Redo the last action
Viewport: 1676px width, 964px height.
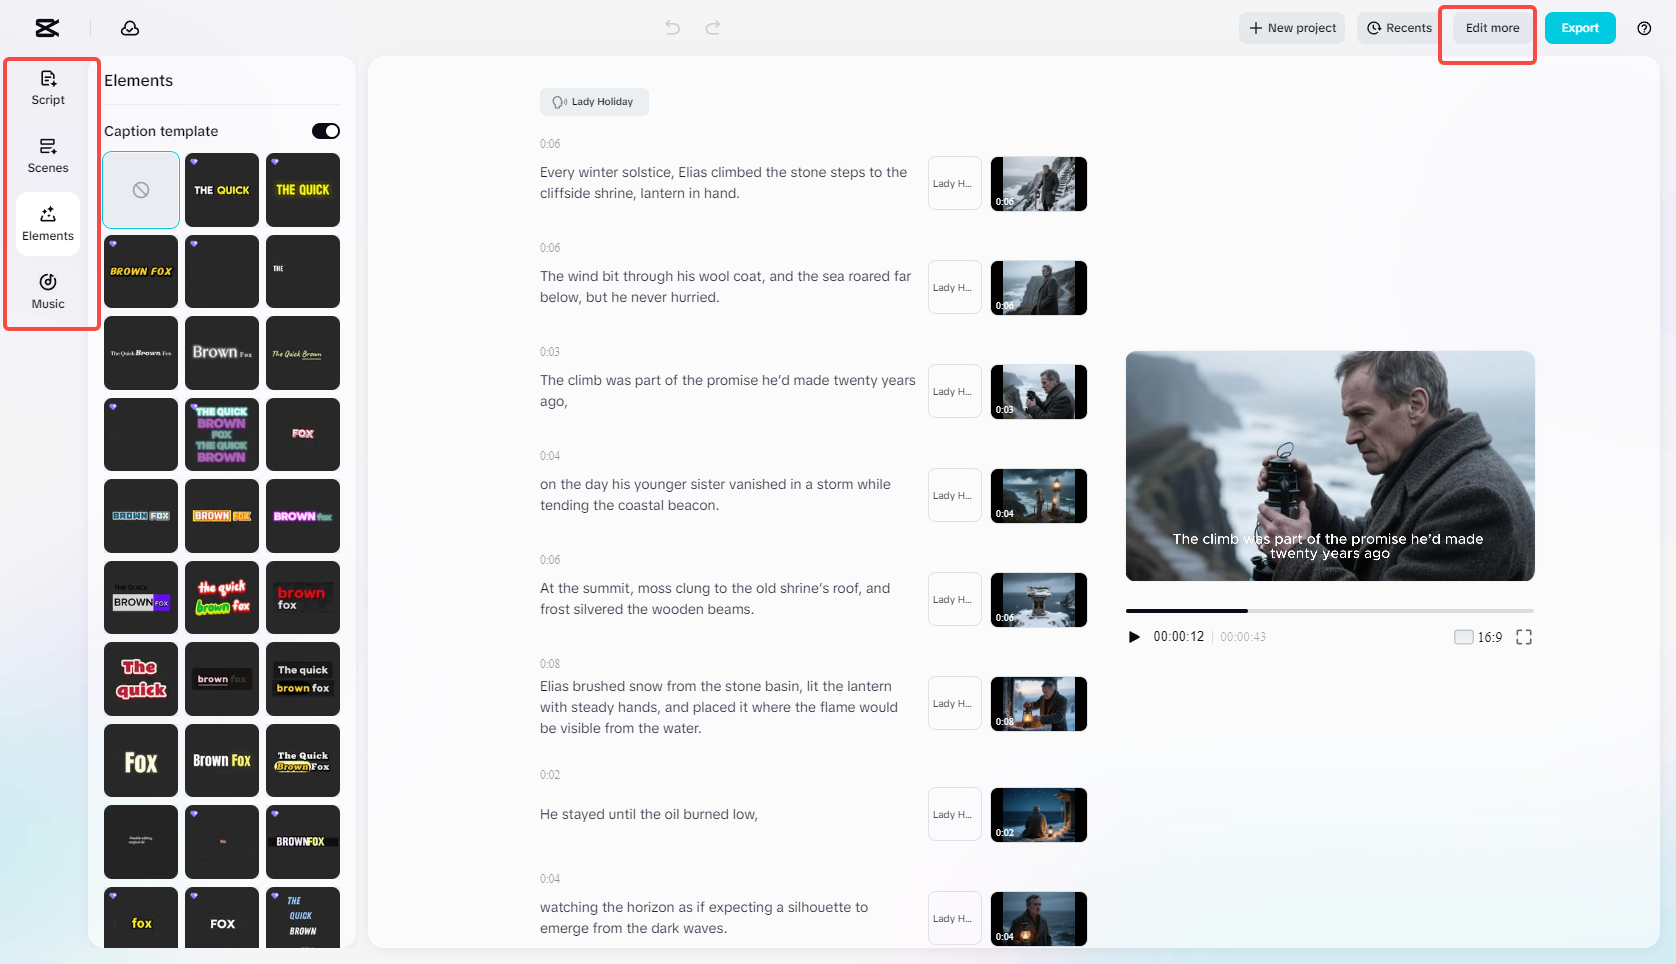pyautogui.click(x=712, y=27)
